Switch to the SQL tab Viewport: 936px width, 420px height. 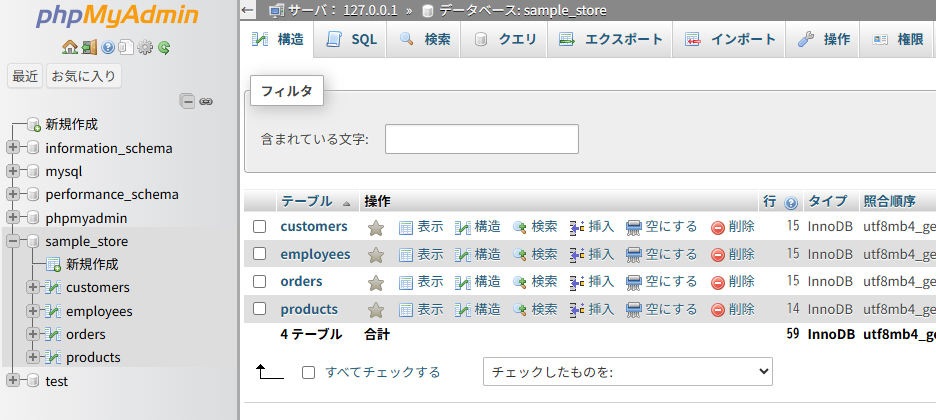pos(352,40)
